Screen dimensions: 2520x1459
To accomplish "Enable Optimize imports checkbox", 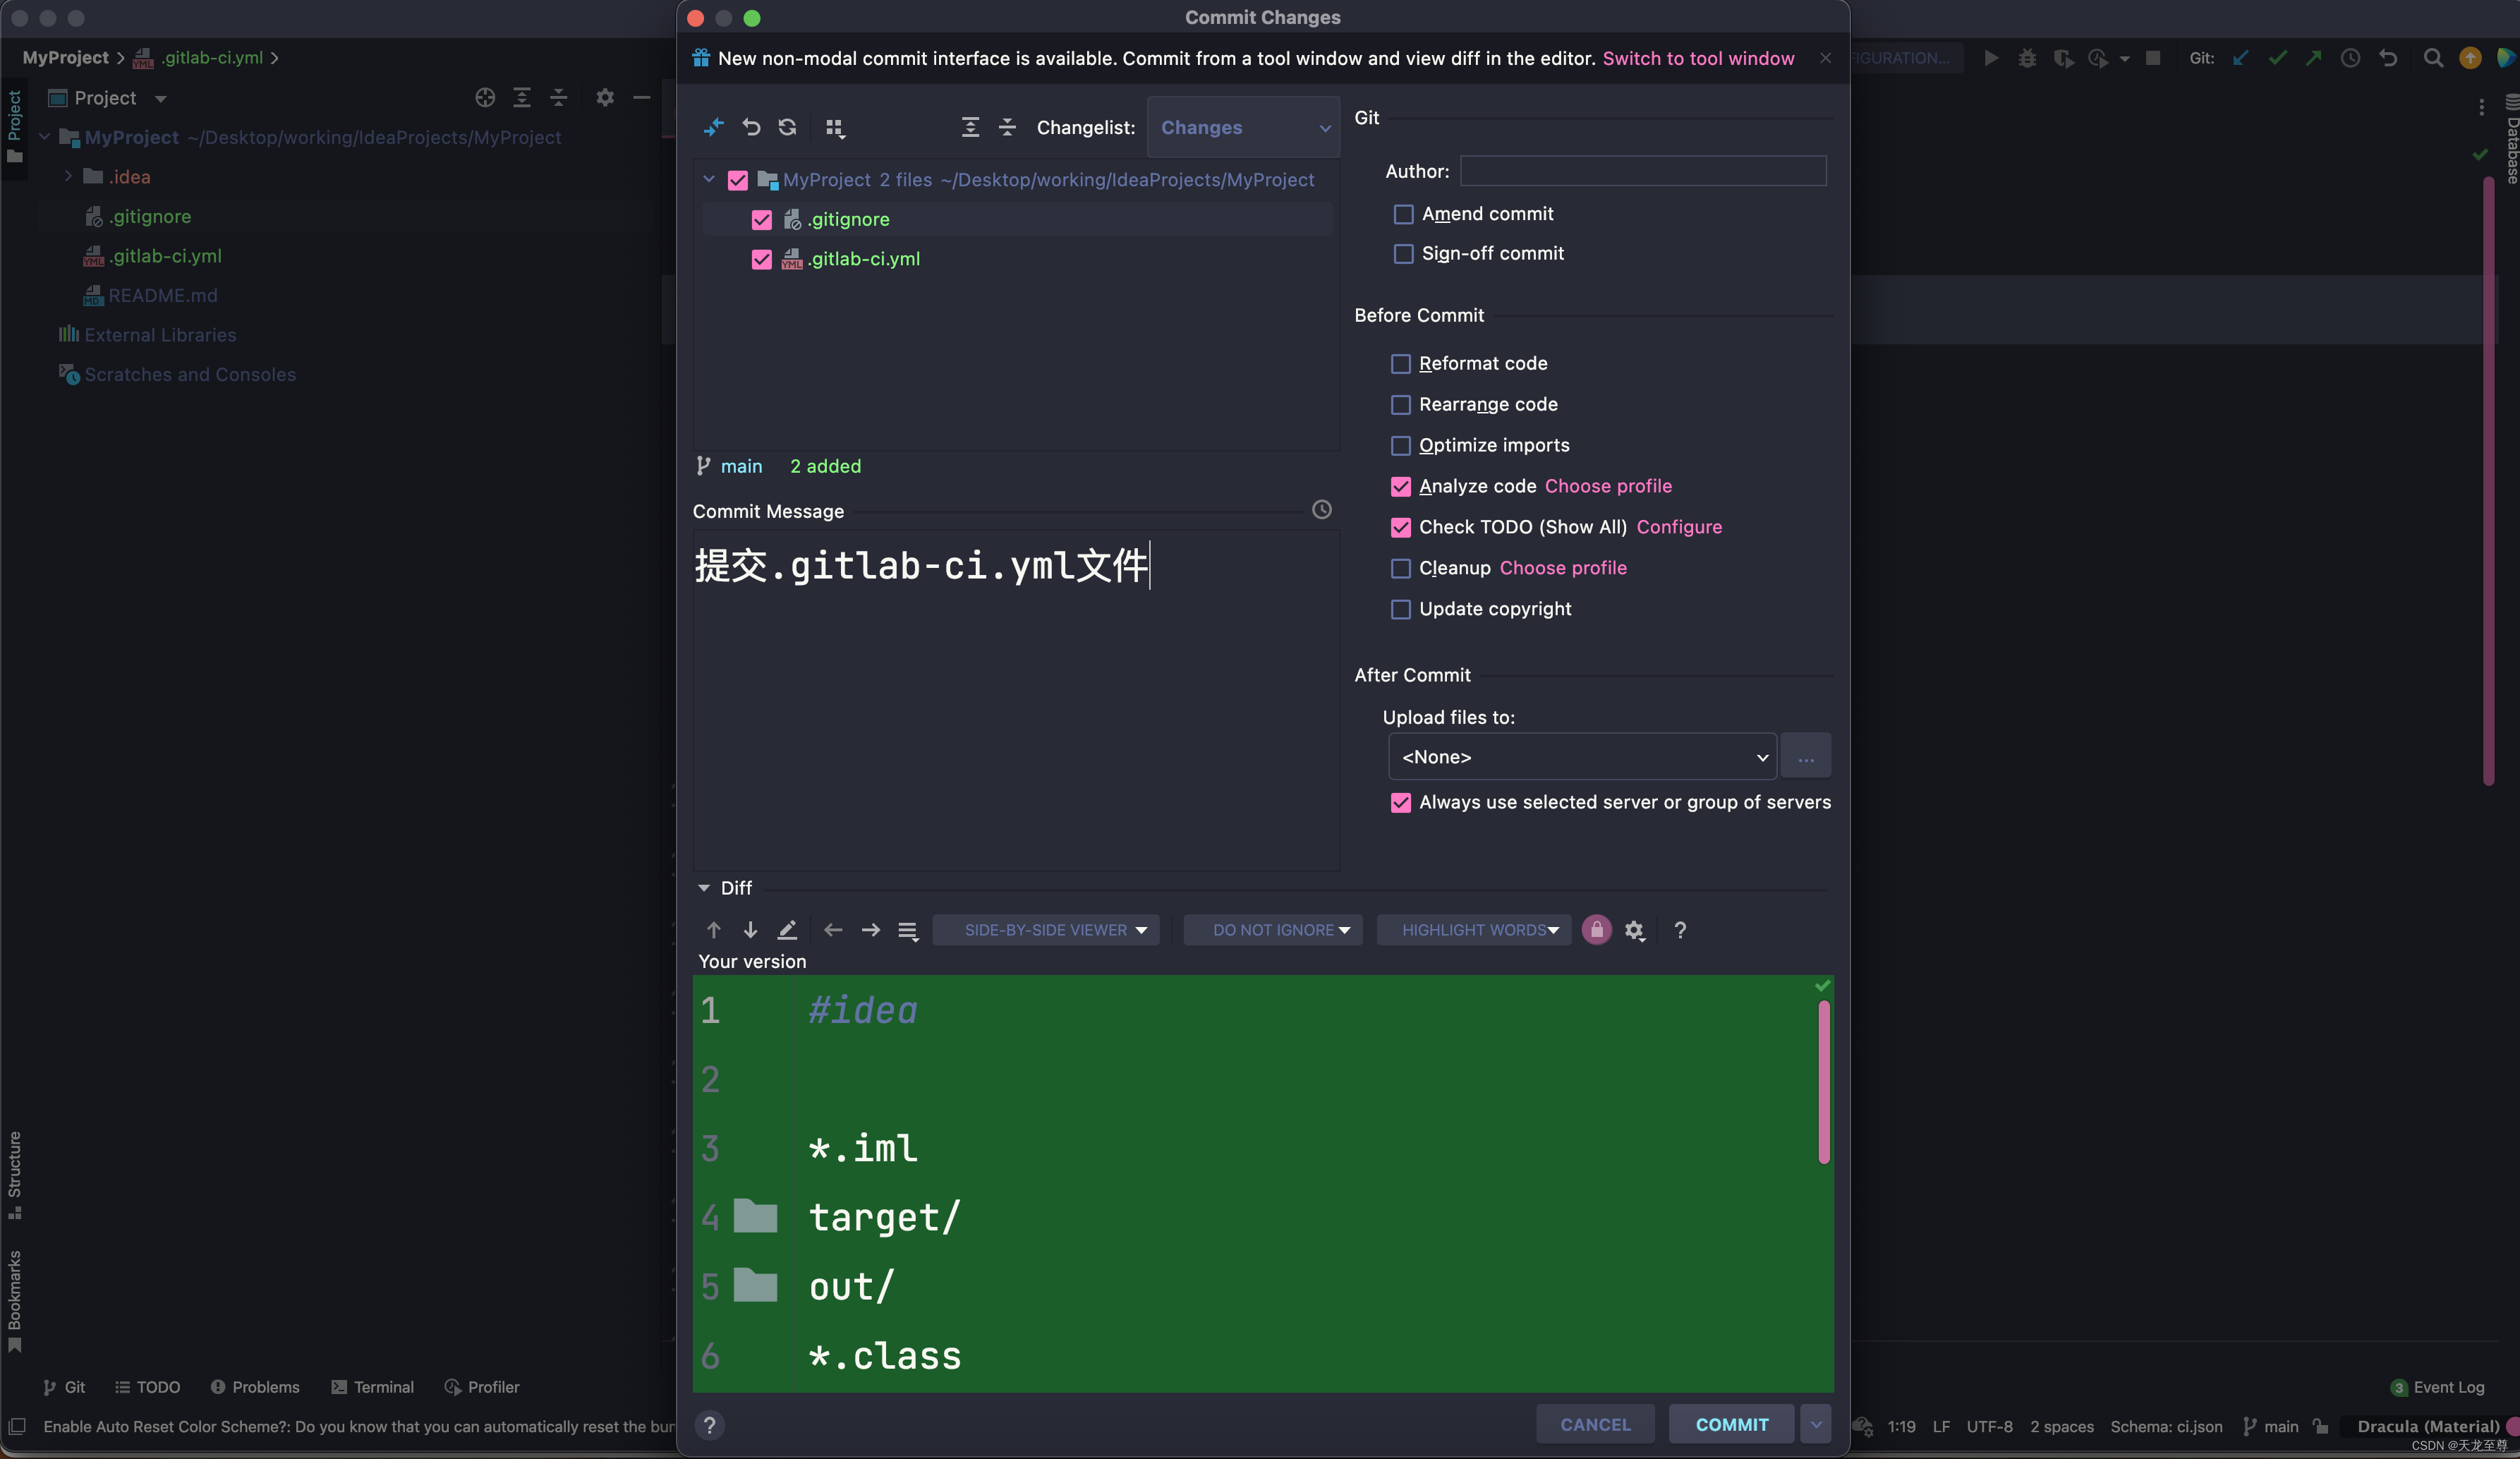I will tap(1400, 446).
